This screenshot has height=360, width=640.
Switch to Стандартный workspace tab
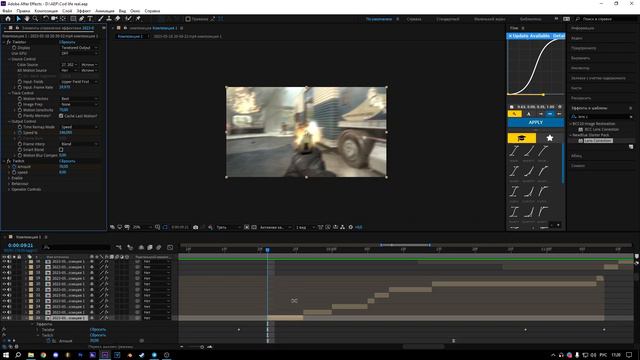[448, 19]
